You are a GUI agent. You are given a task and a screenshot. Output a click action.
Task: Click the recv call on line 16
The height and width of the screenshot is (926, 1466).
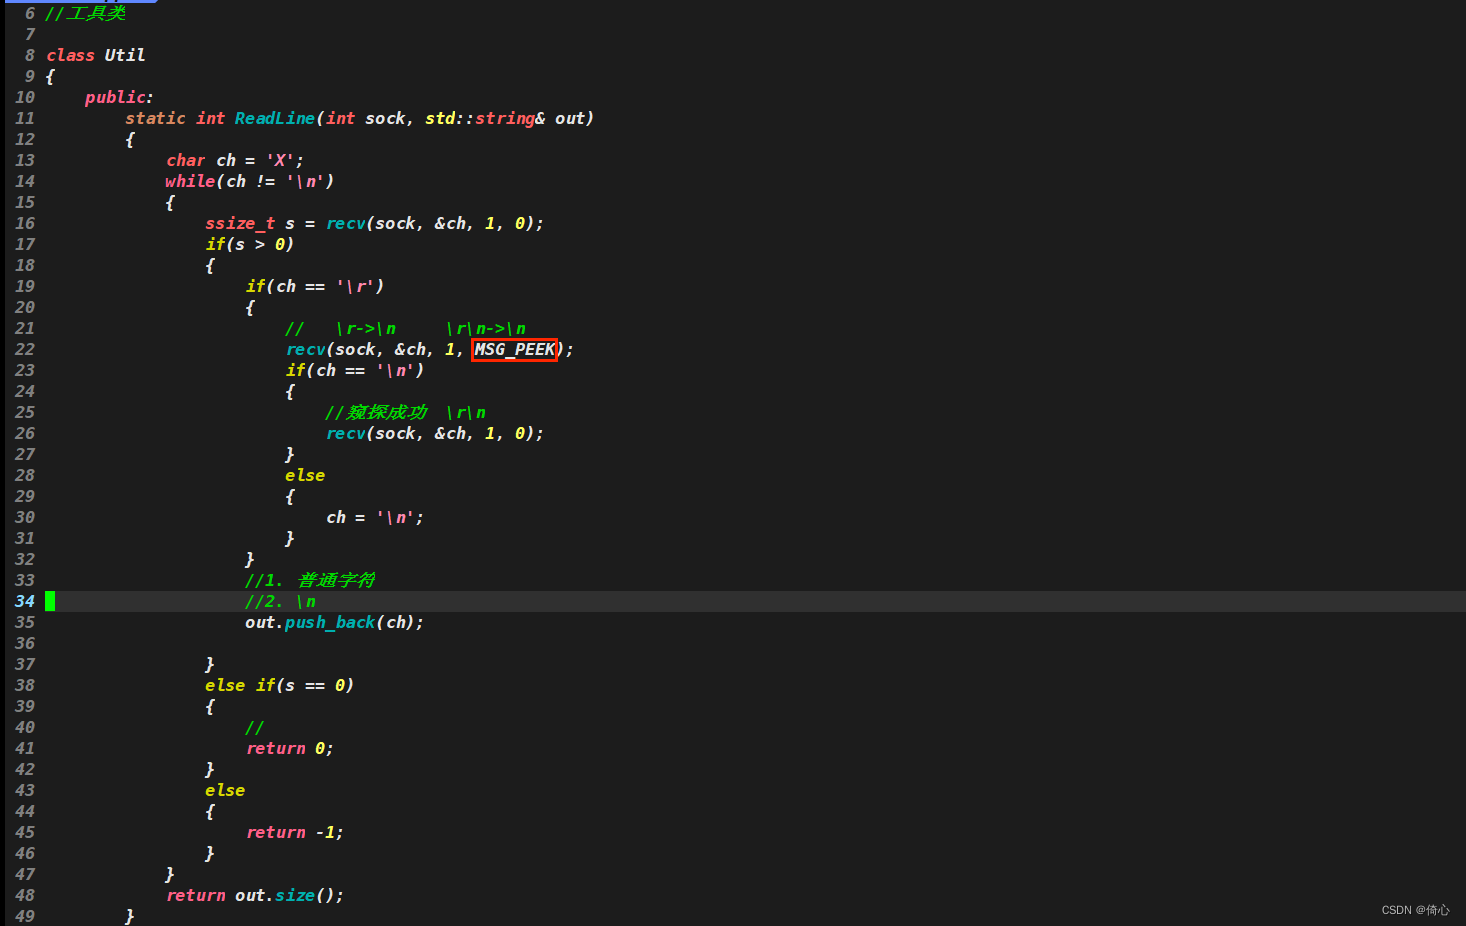[435, 223]
